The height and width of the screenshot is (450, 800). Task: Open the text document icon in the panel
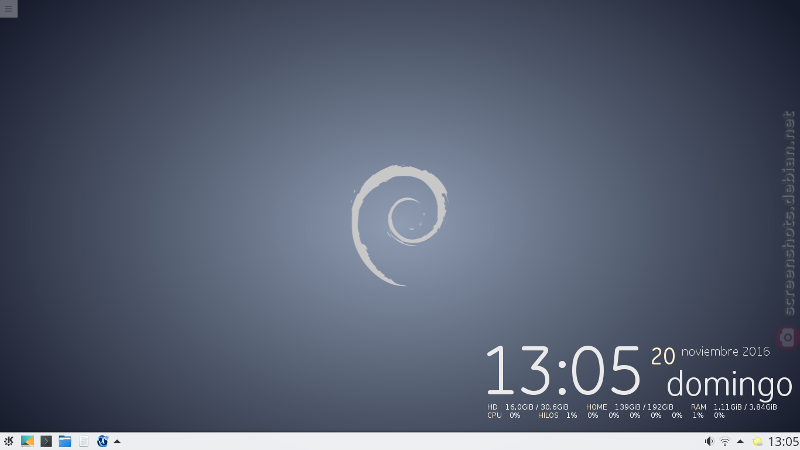coord(84,441)
